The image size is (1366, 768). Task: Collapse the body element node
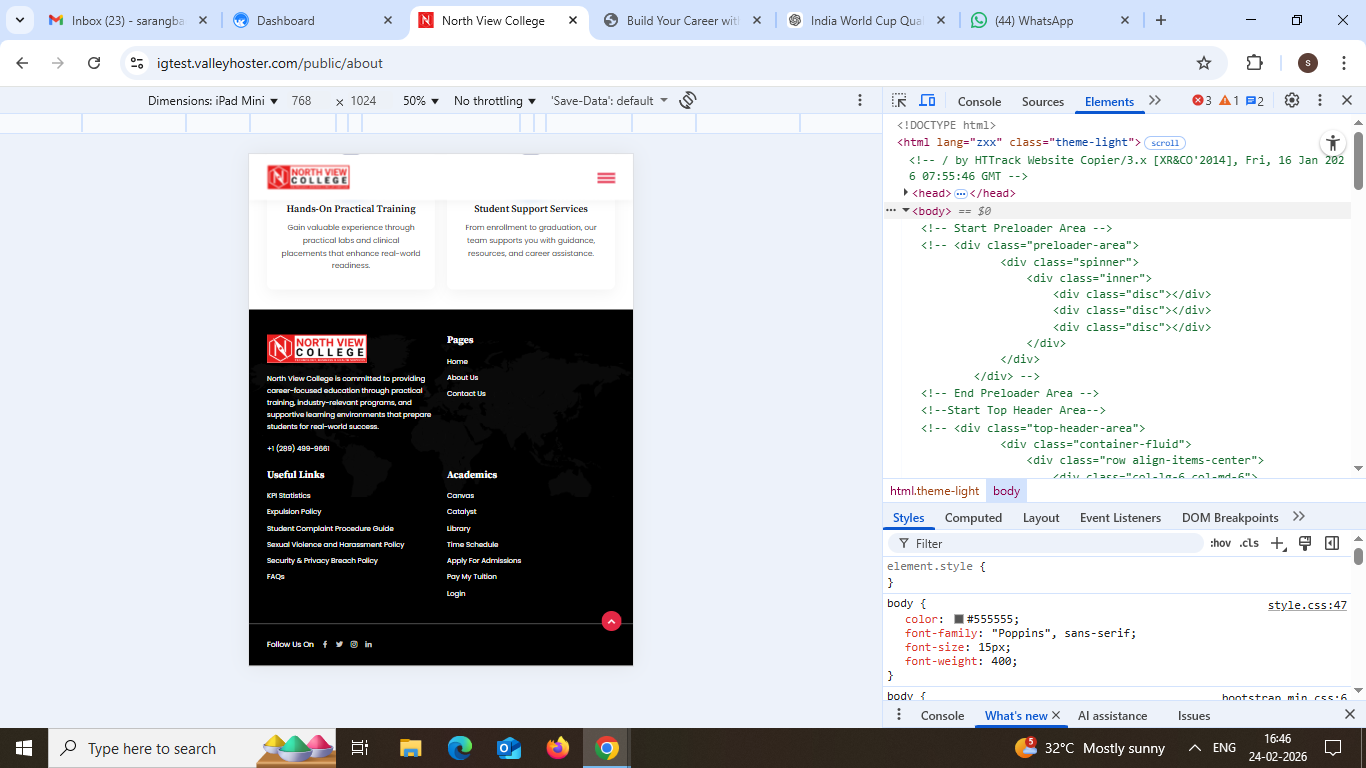tap(906, 211)
